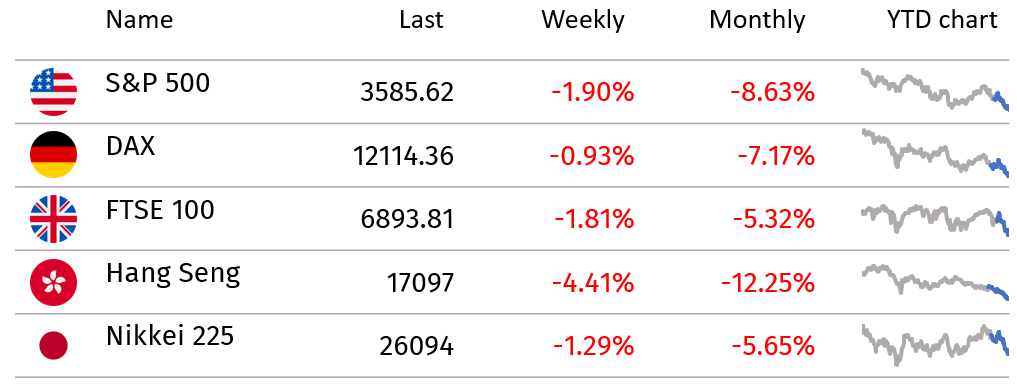Click the United States flag icon
The image size is (1017, 389).
click(53, 92)
